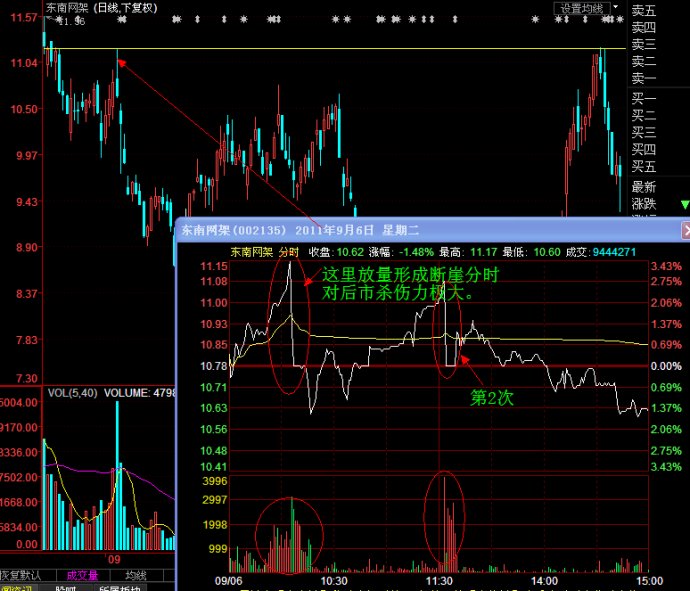The image size is (690, 591).
Task: Open the 设置均线 moving-average settings button
Action: coord(581,8)
